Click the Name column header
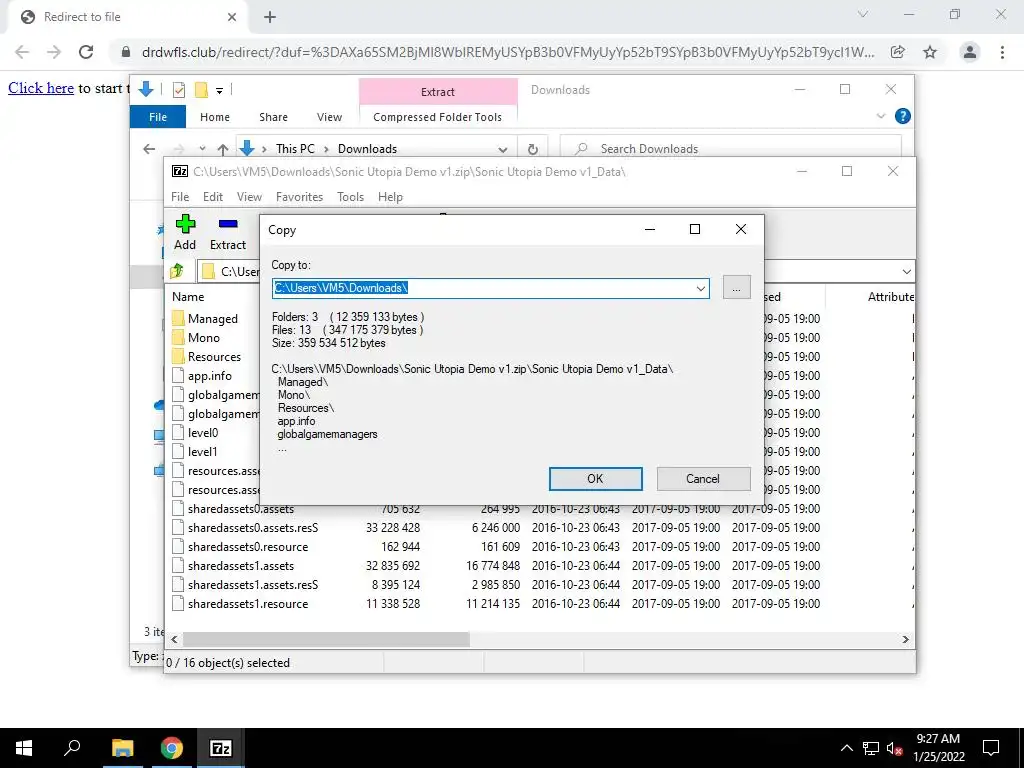The image size is (1024, 768). [188, 296]
